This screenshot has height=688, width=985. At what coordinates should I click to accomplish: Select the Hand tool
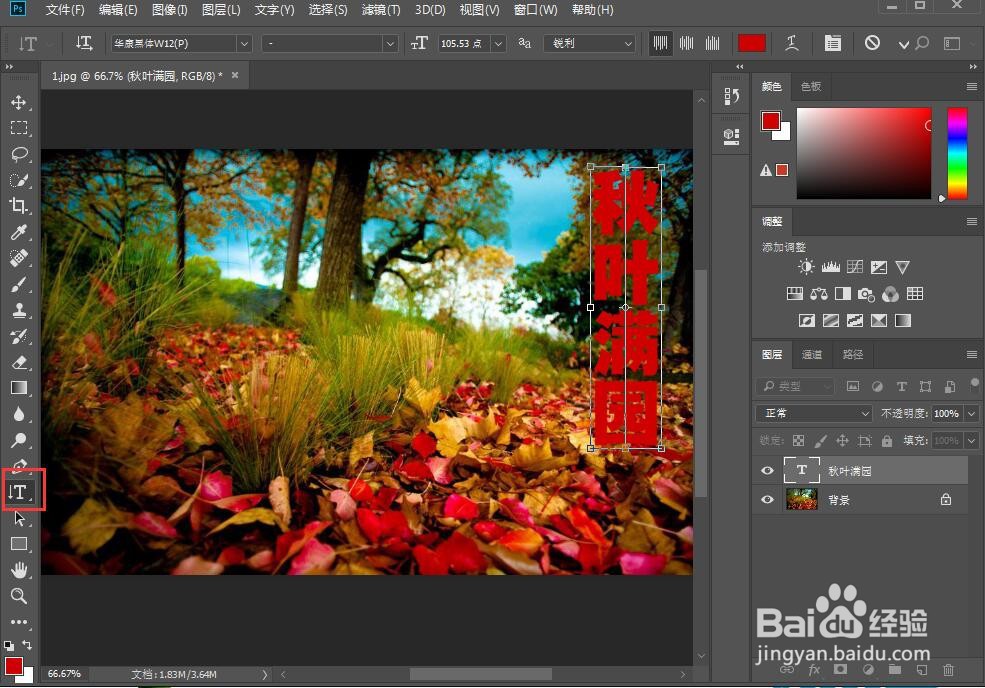pyautogui.click(x=18, y=571)
